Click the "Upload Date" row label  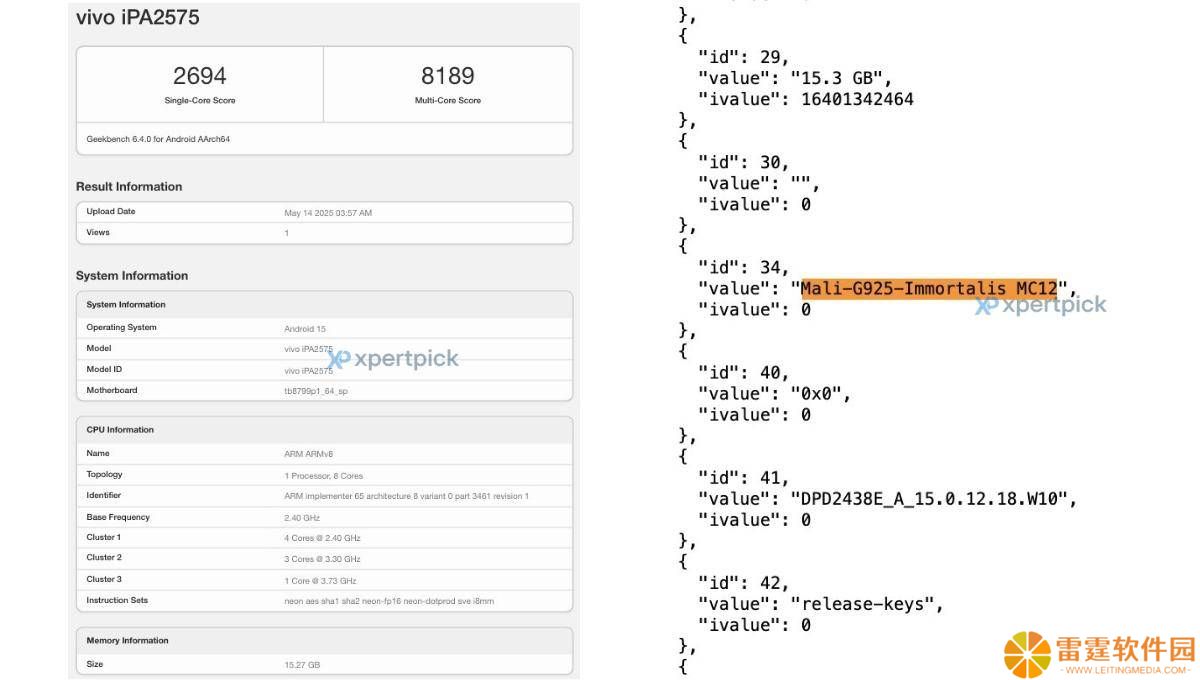(111, 212)
